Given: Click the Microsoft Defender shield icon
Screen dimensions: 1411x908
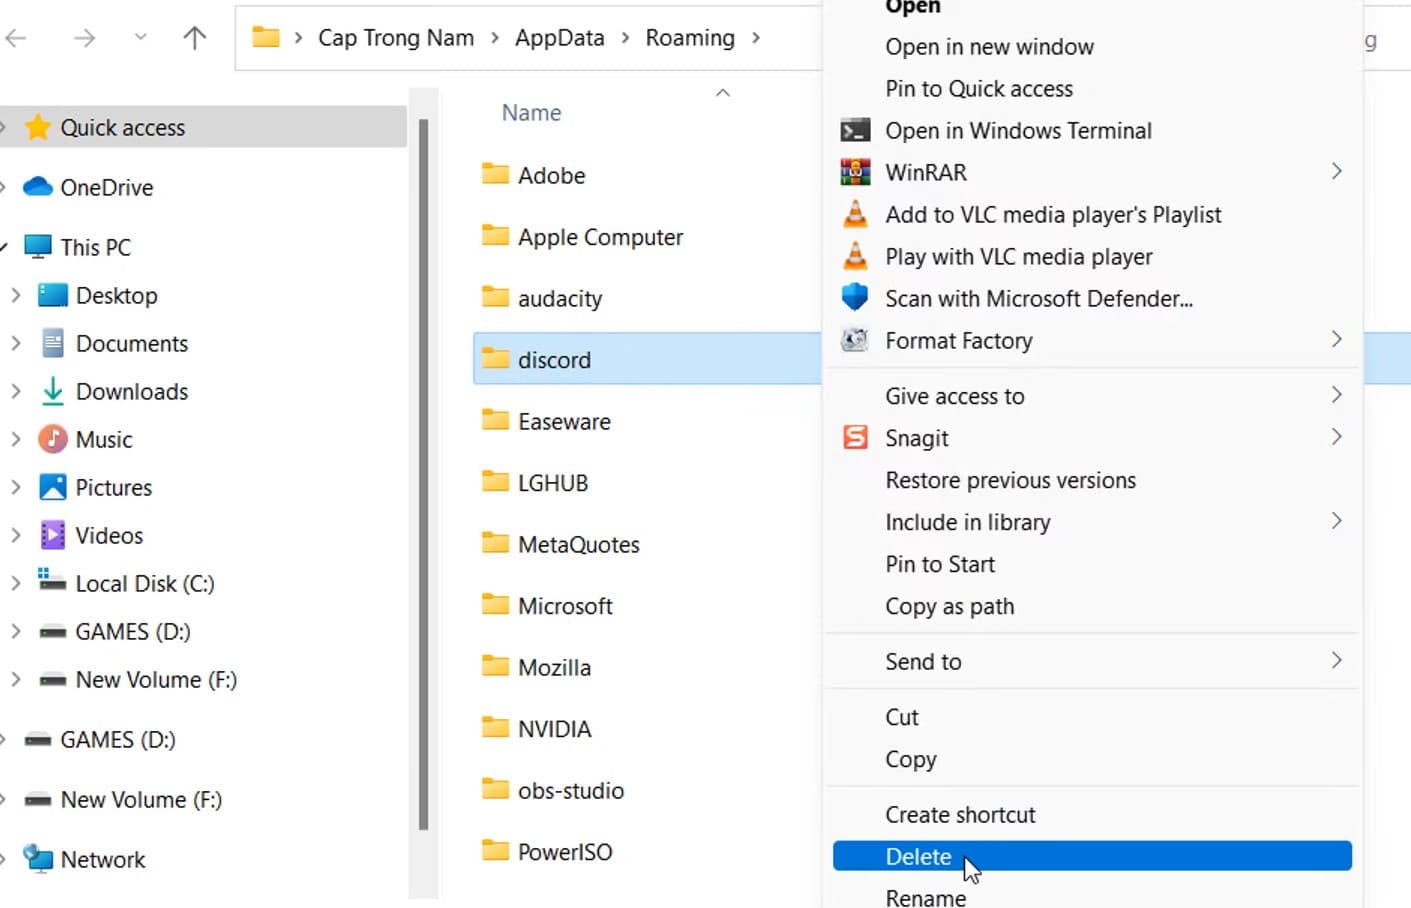Looking at the screenshot, I should click(x=855, y=298).
